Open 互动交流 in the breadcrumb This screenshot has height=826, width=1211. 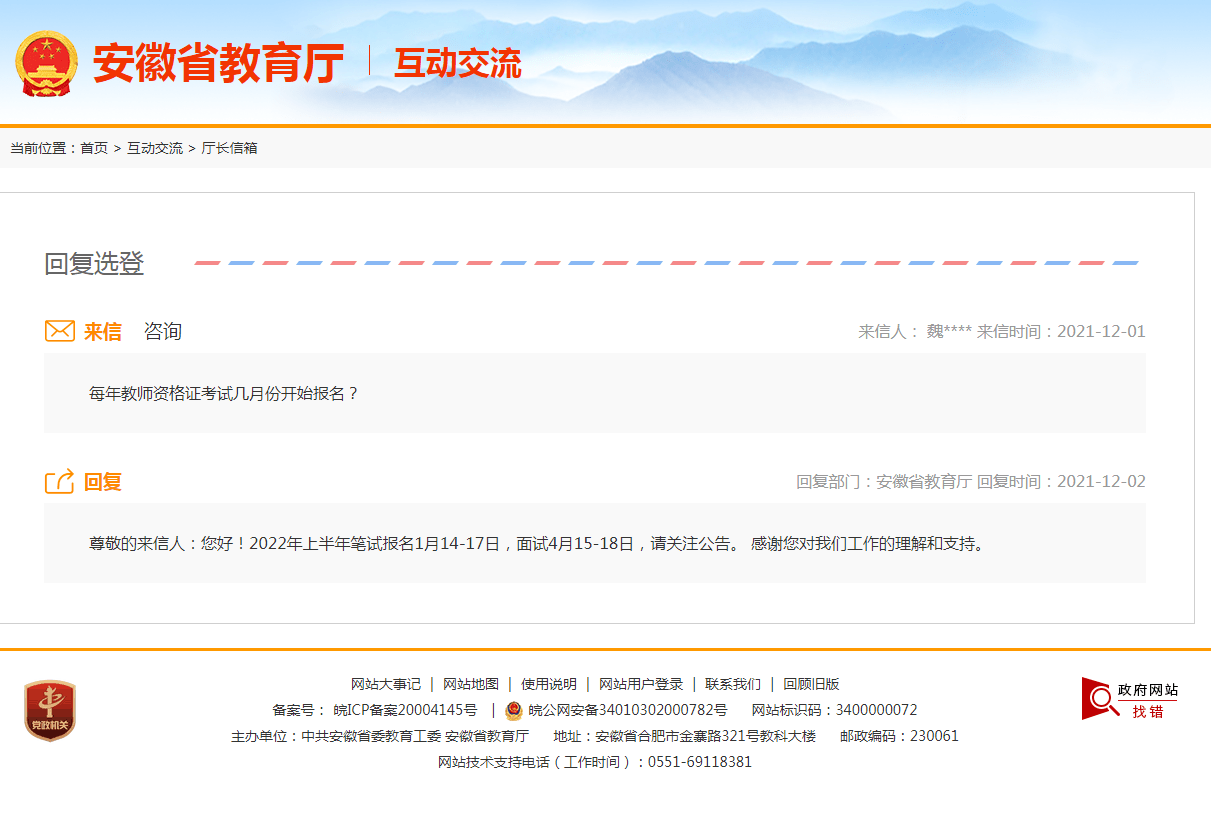click(155, 148)
